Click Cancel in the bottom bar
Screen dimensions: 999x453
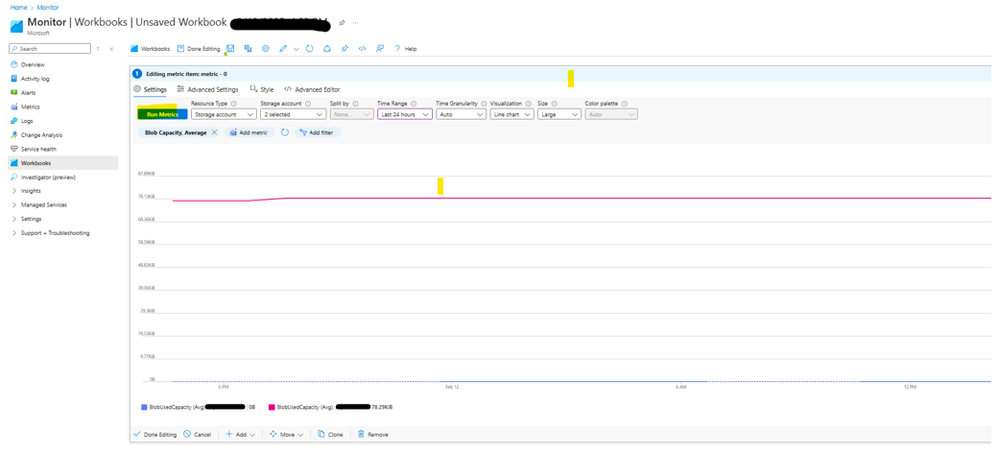coord(198,435)
